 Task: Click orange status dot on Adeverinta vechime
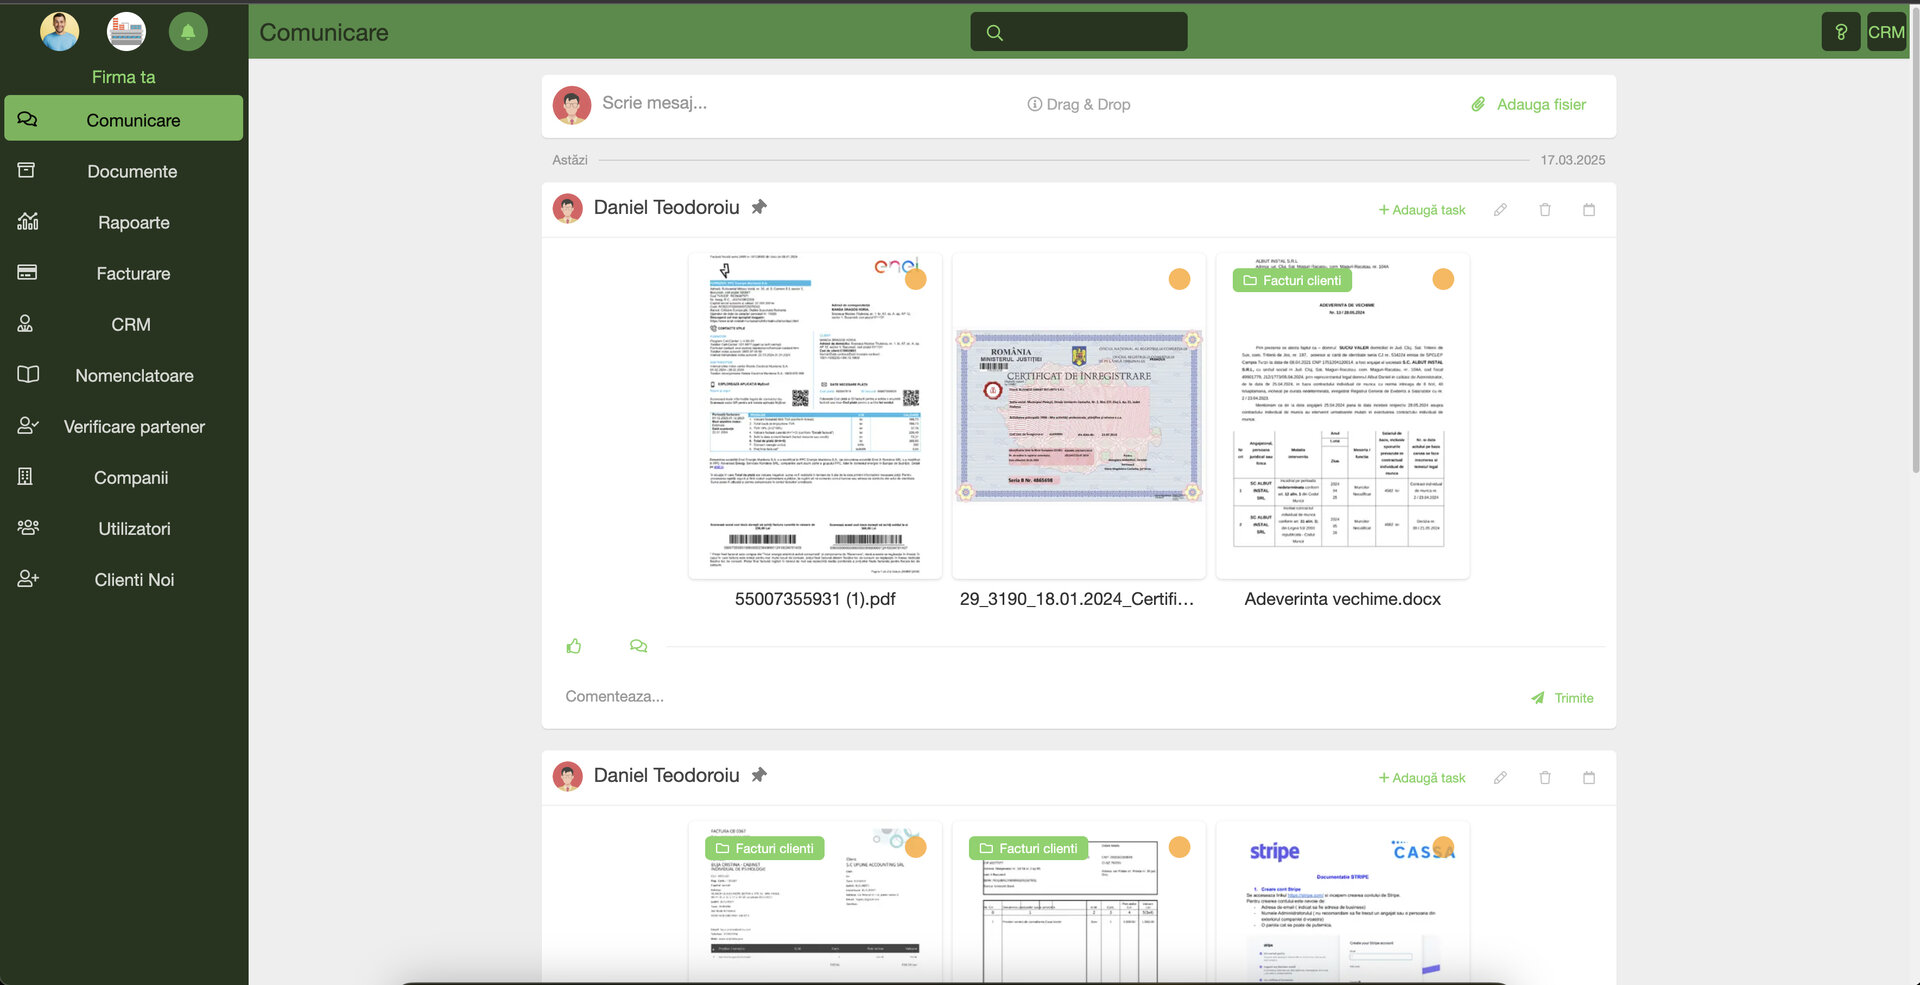point(1443,279)
